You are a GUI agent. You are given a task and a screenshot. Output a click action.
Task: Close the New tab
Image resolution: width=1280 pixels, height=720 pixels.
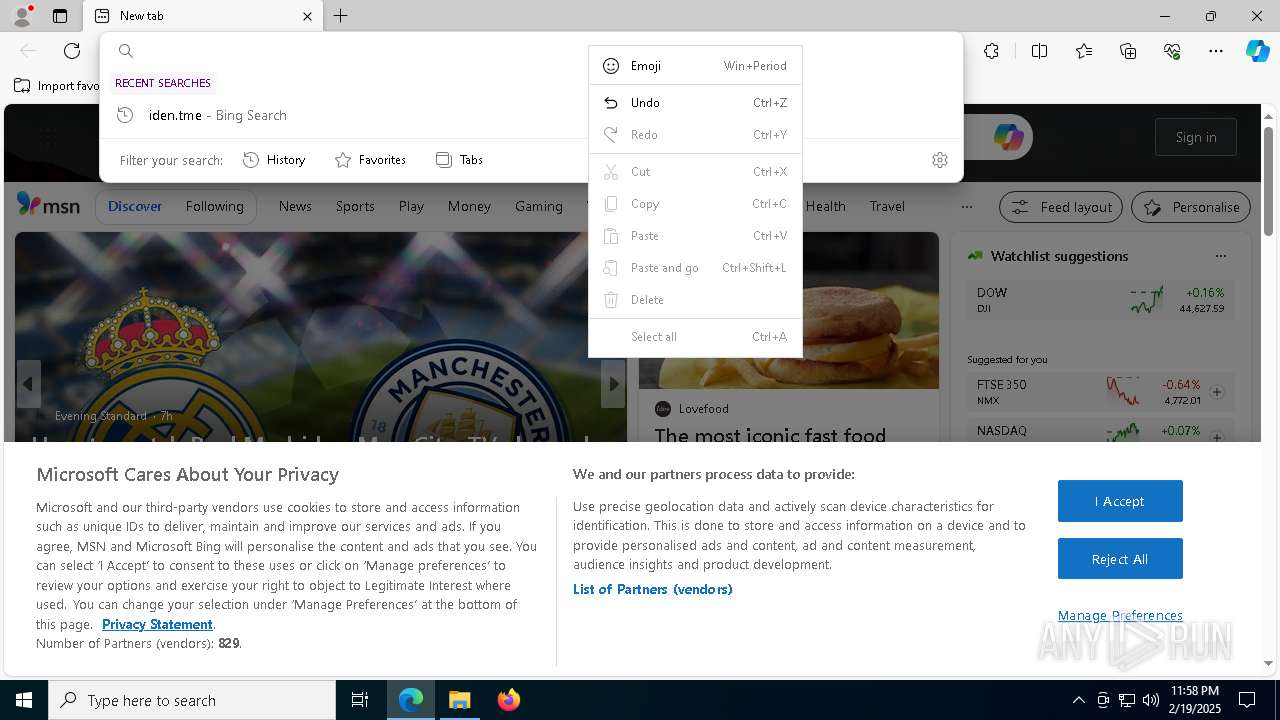307,16
